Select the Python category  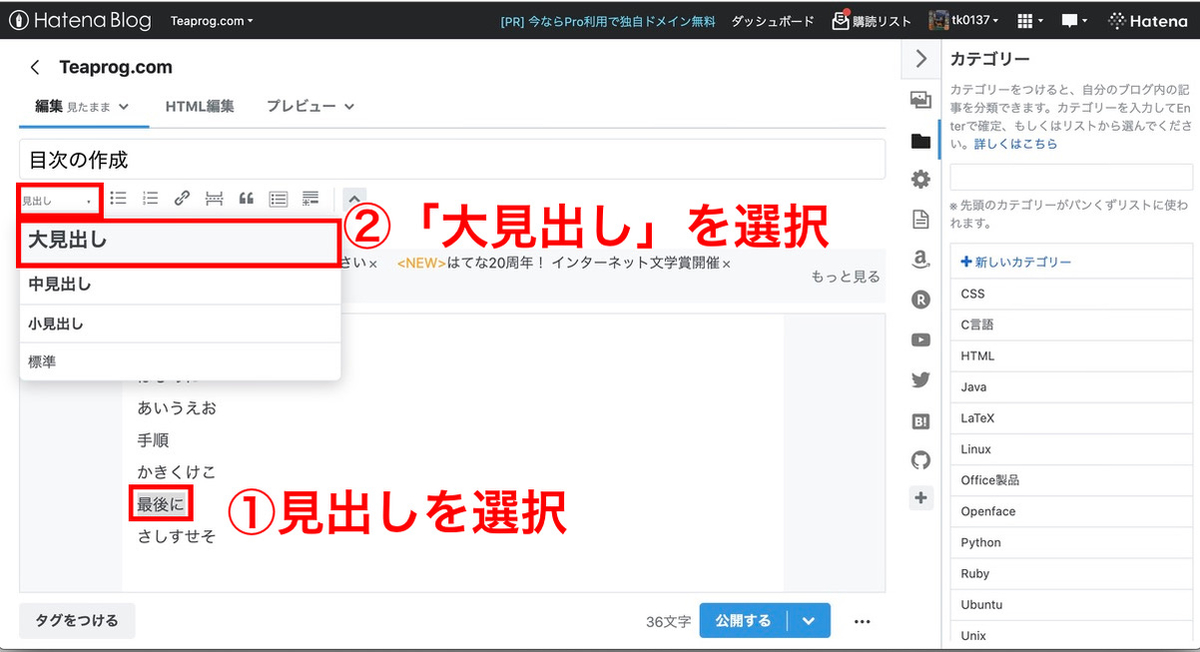click(1071, 542)
